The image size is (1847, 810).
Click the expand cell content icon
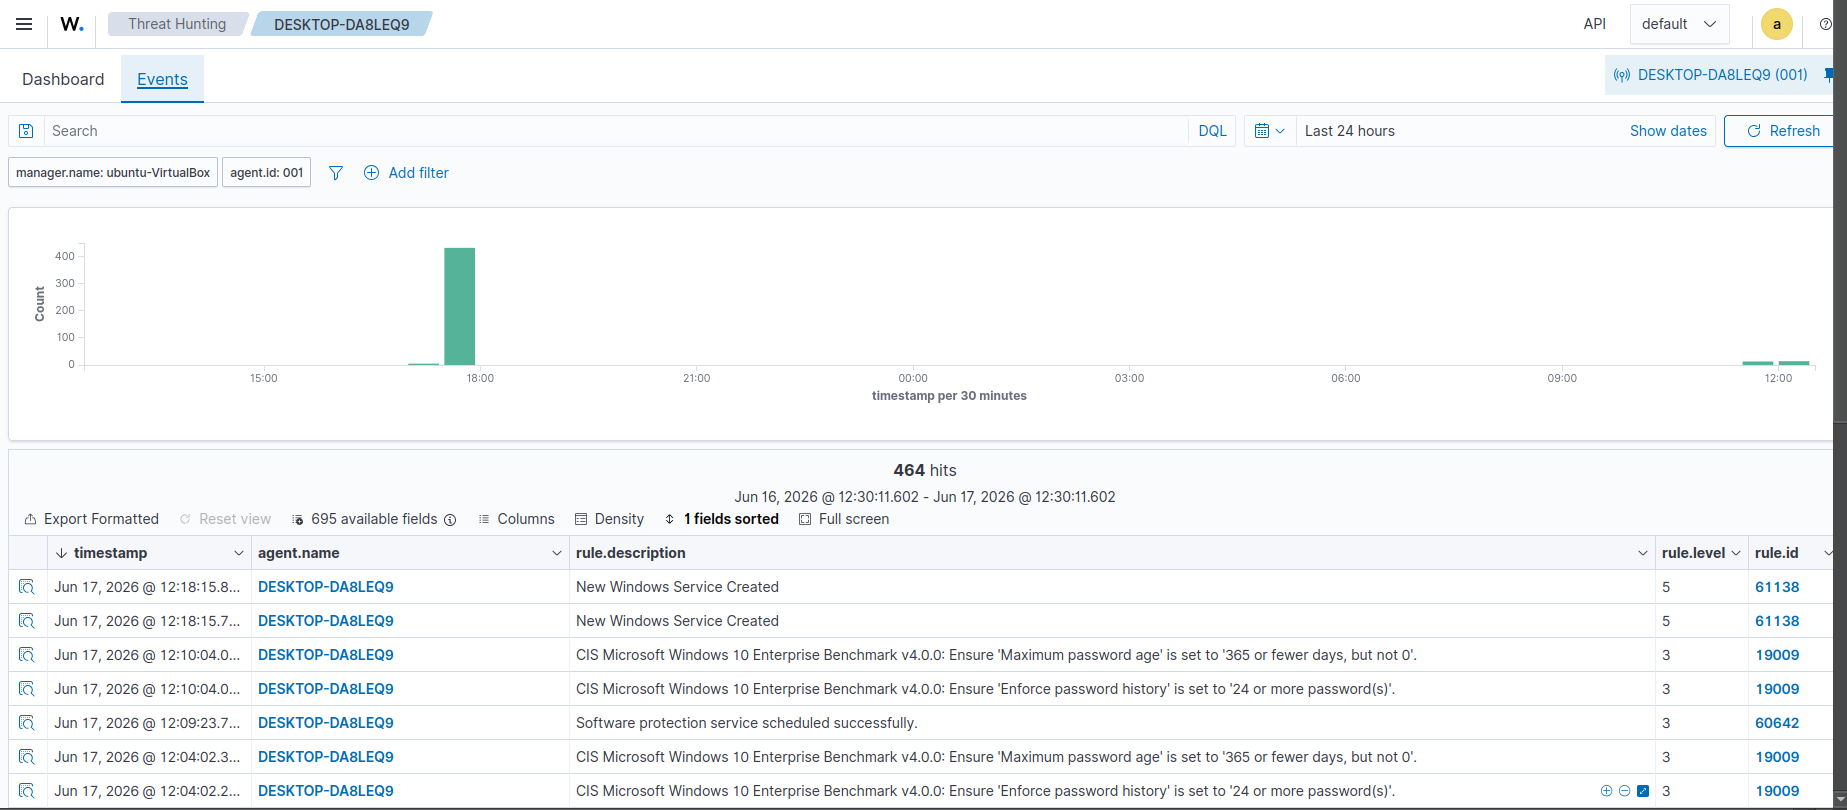1643,791
